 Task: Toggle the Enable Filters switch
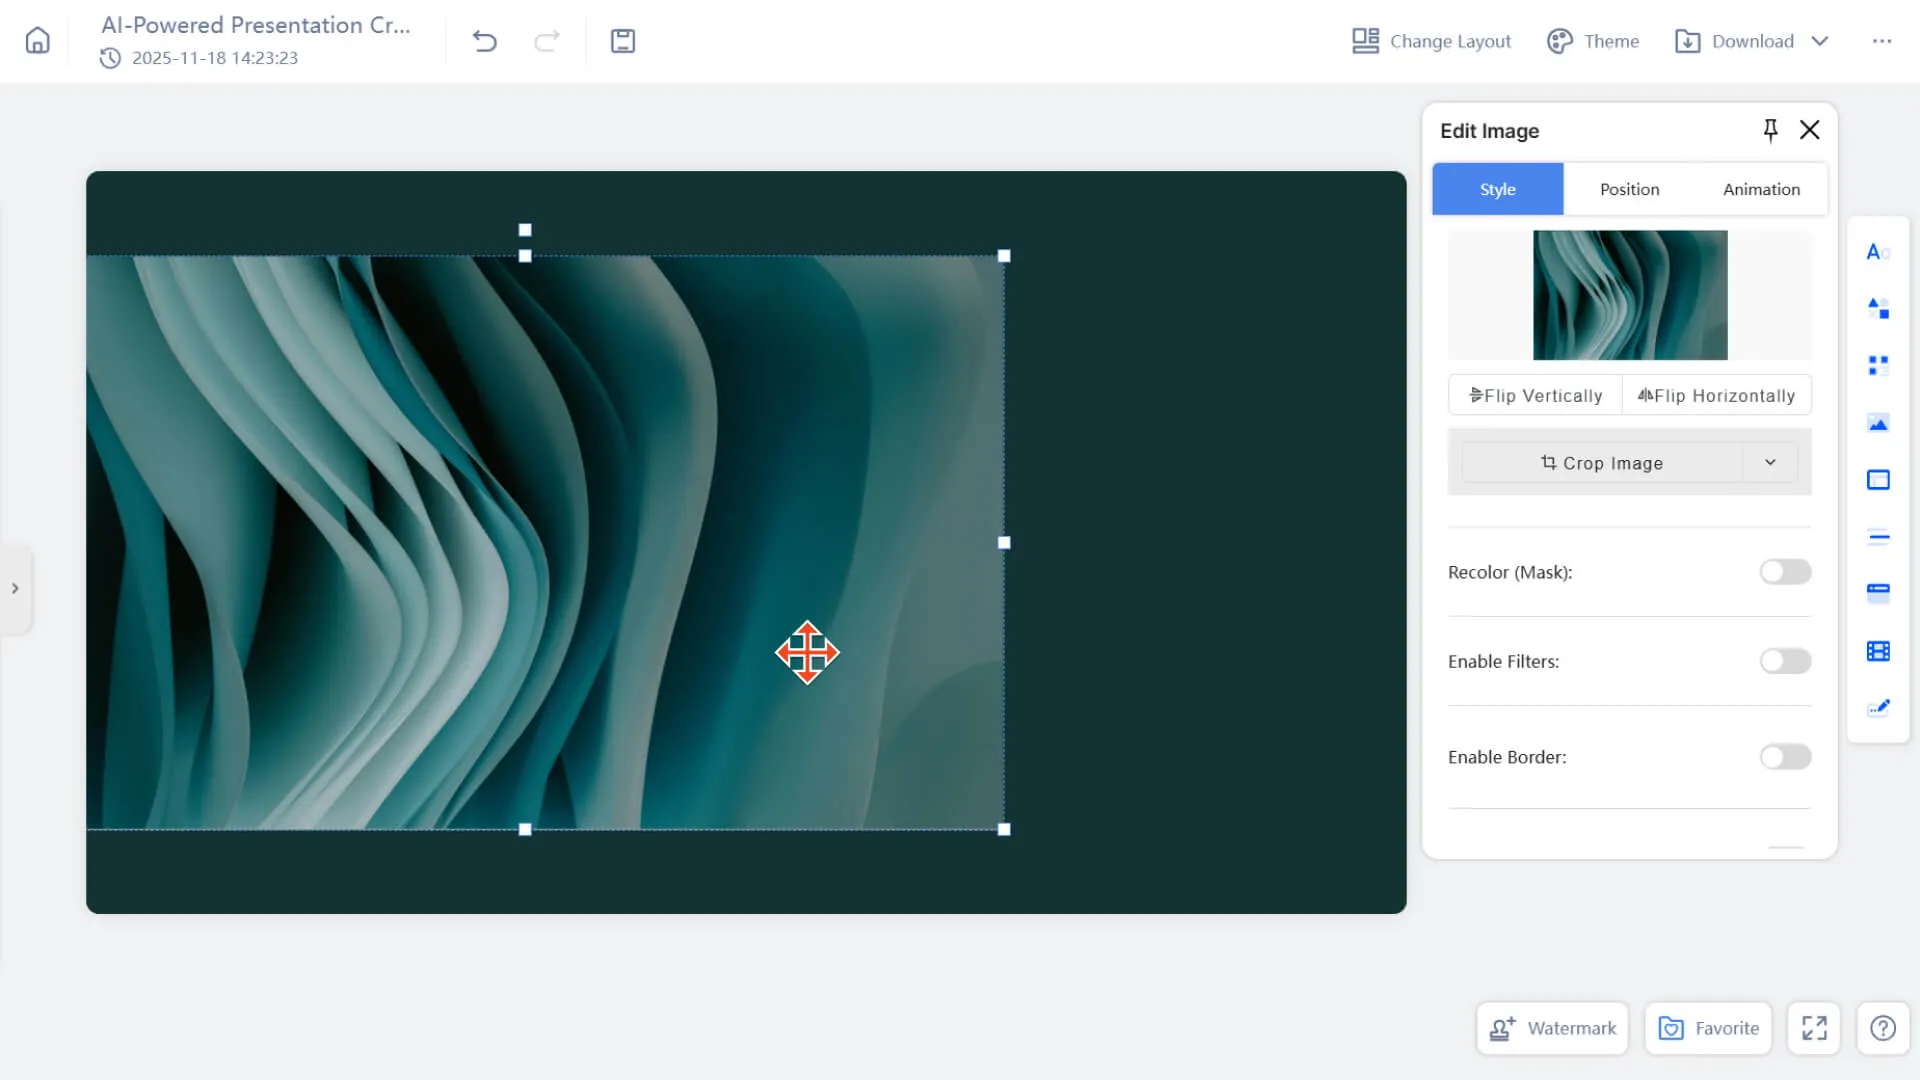coord(1785,661)
